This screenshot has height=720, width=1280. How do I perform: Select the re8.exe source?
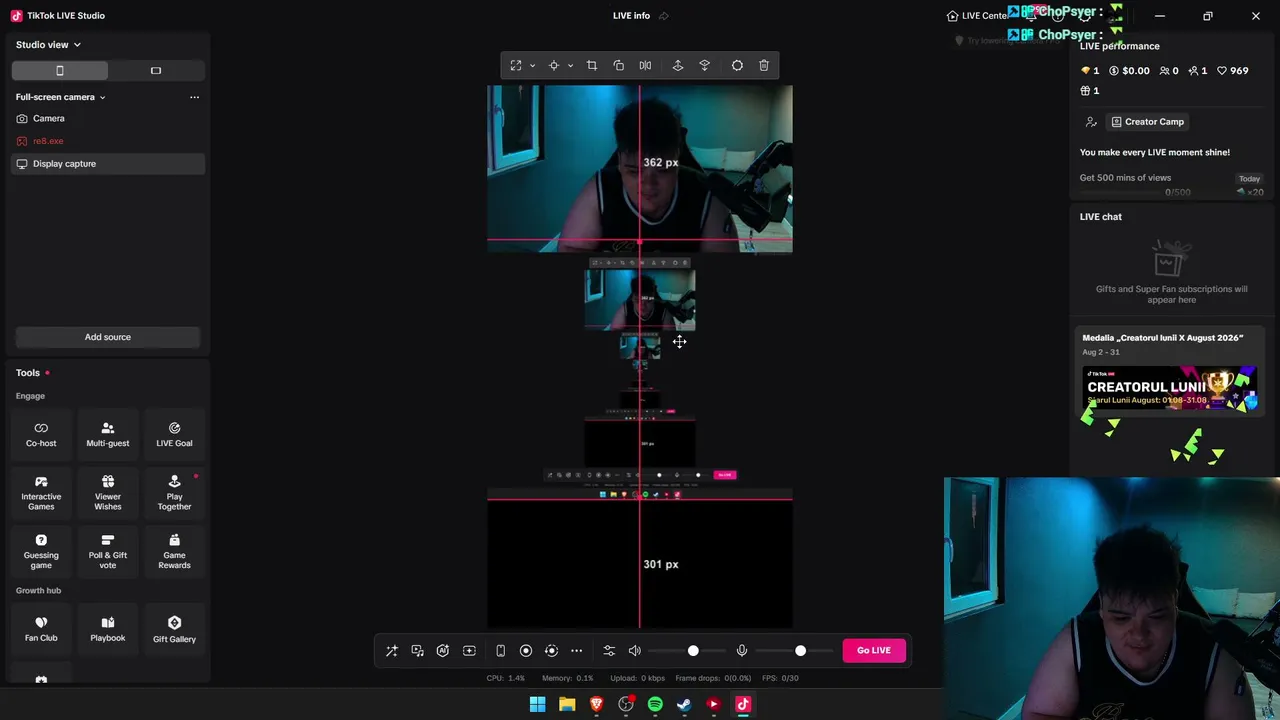point(108,141)
